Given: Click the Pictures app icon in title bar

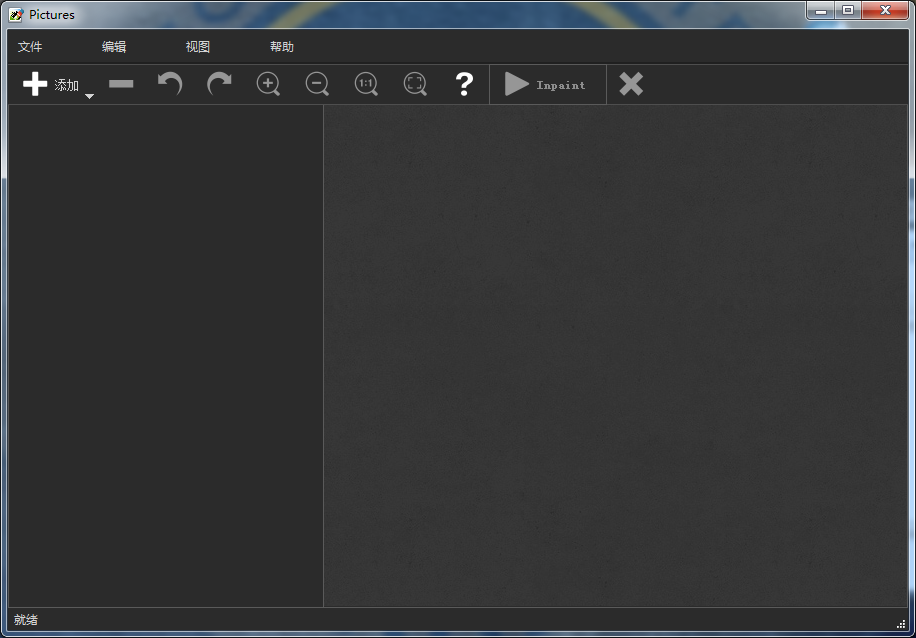Looking at the screenshot, I should click(x=16, y=15).
